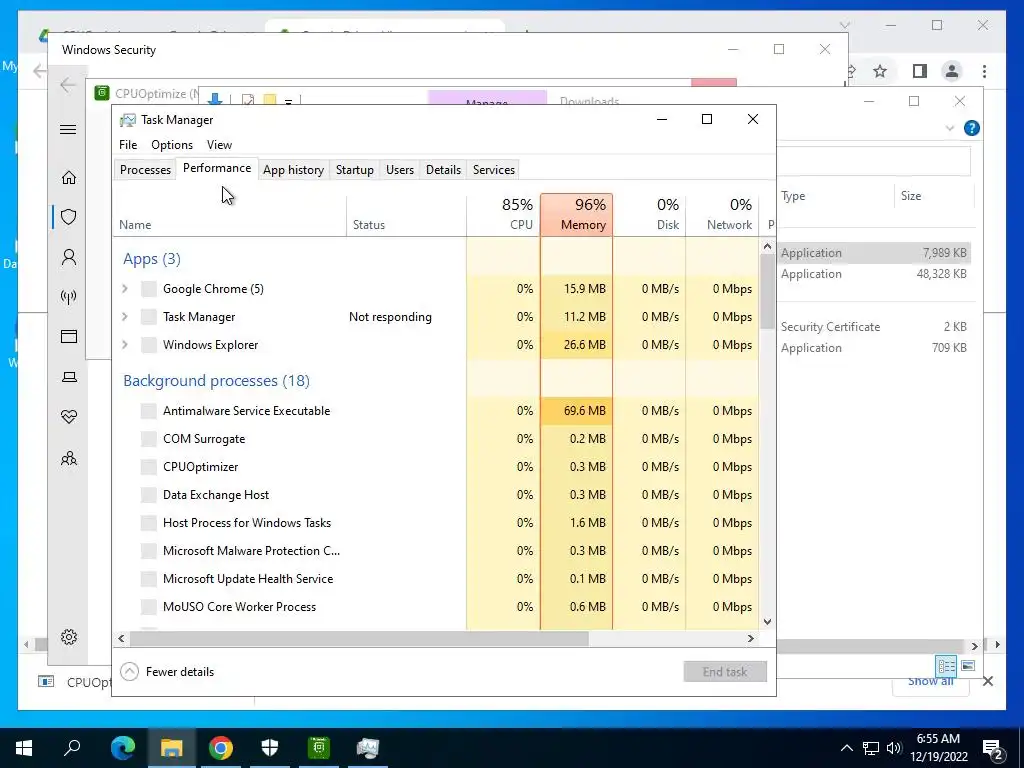This screenshot has height=768, width=1024.
Task: Open Task Manager taskbar icon
Action: tap(368, 748)
